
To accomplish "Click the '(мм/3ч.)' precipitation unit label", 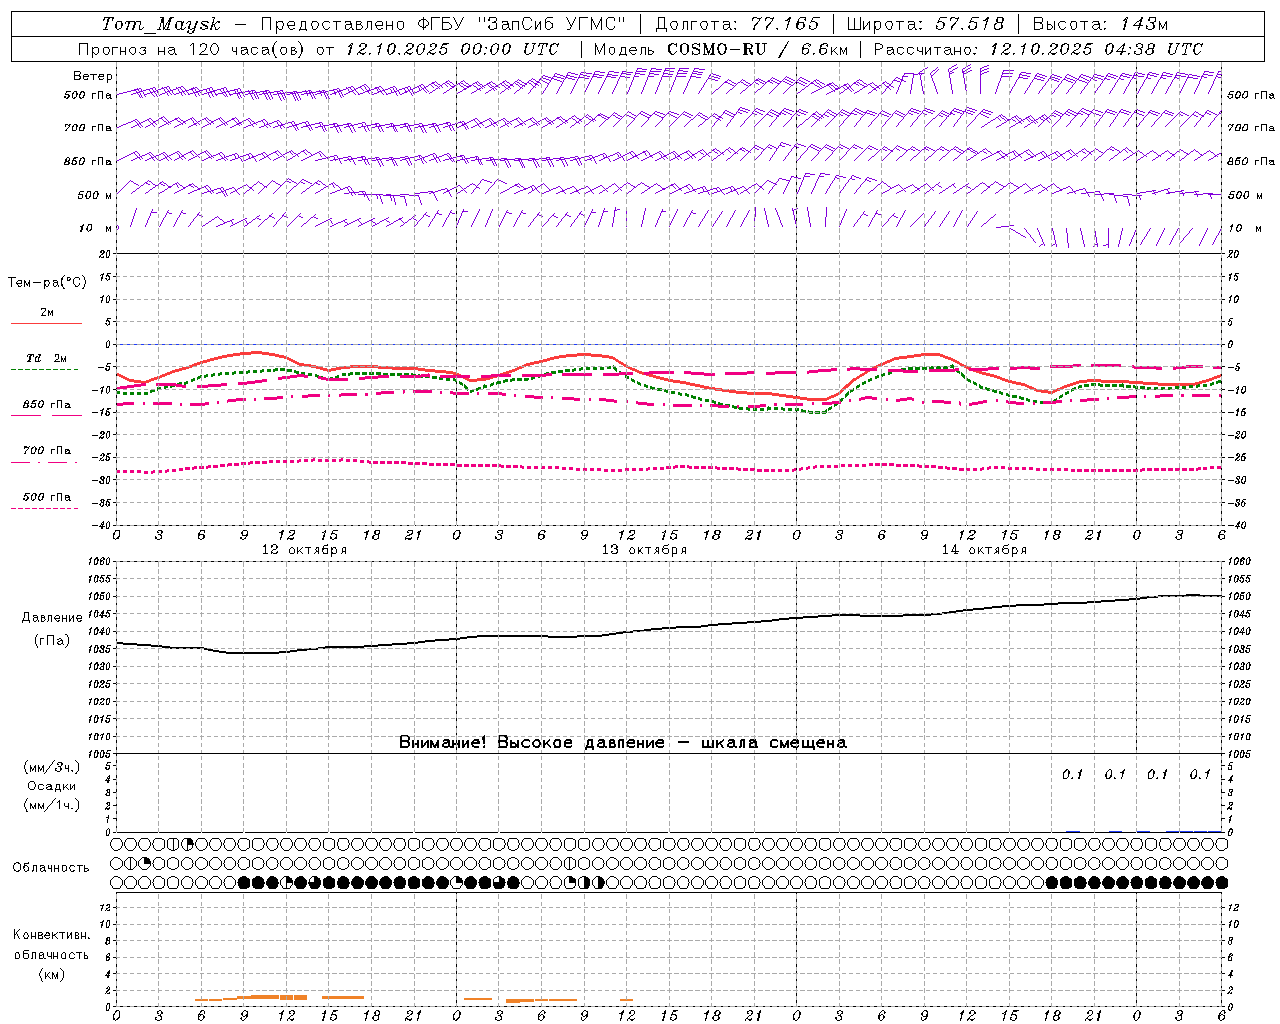I will [x=52, y=768].
